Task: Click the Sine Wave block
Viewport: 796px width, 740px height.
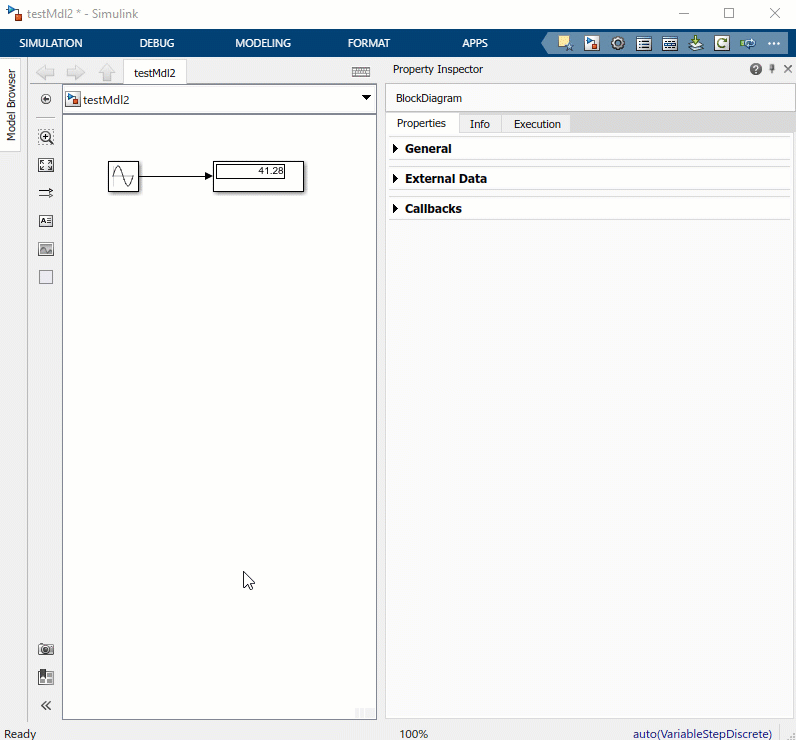Action: coord(123,177)
